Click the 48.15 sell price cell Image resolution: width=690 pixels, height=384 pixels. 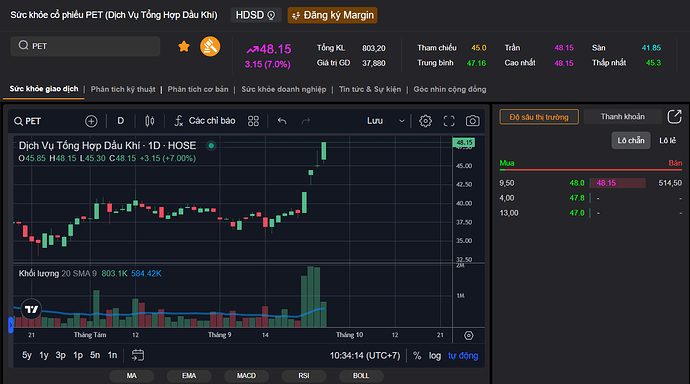[x=618, y=183]
